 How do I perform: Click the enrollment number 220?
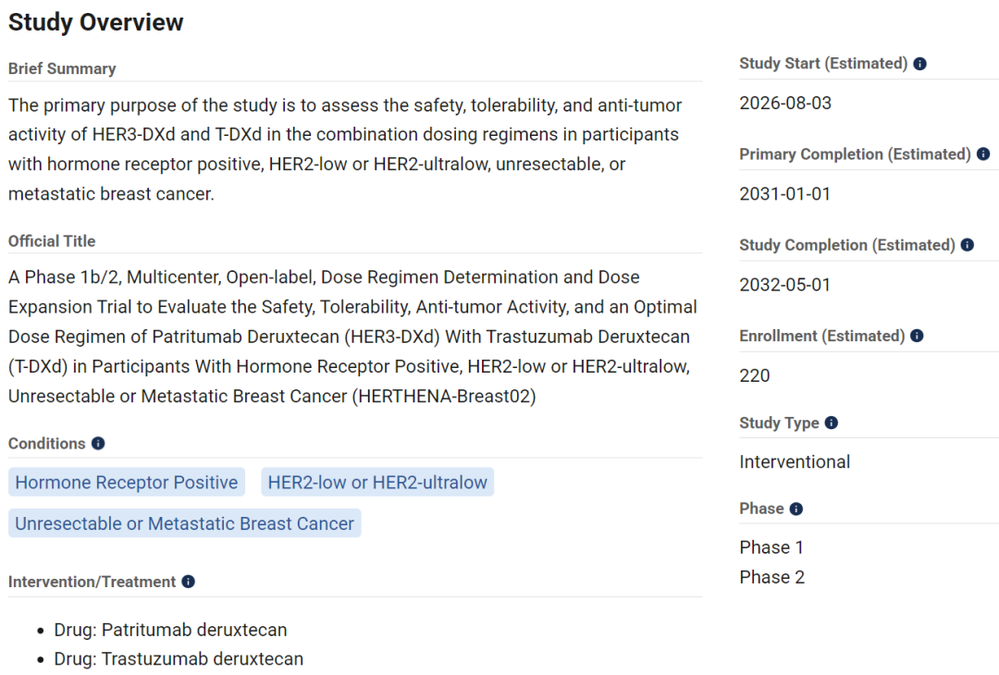754,376
